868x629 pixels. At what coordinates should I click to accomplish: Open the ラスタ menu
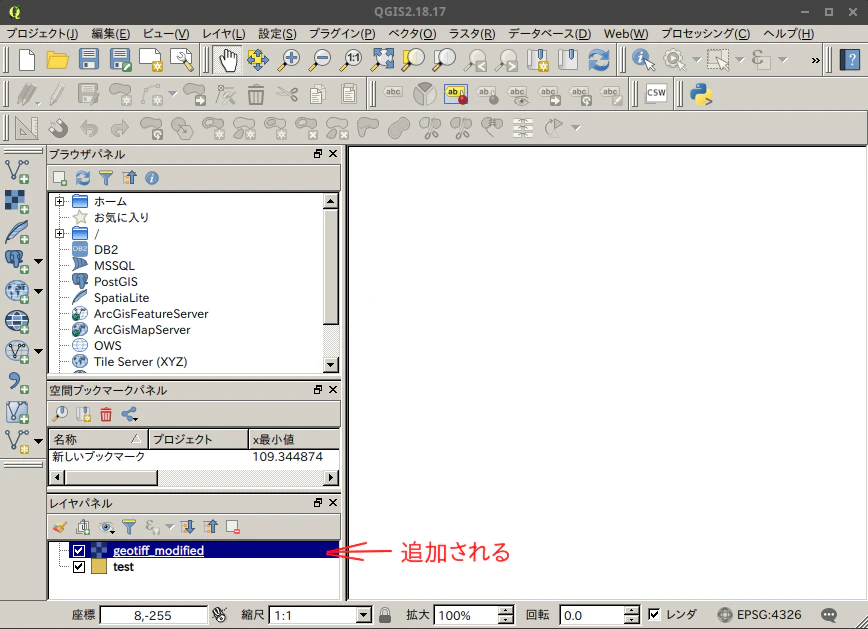472,34
